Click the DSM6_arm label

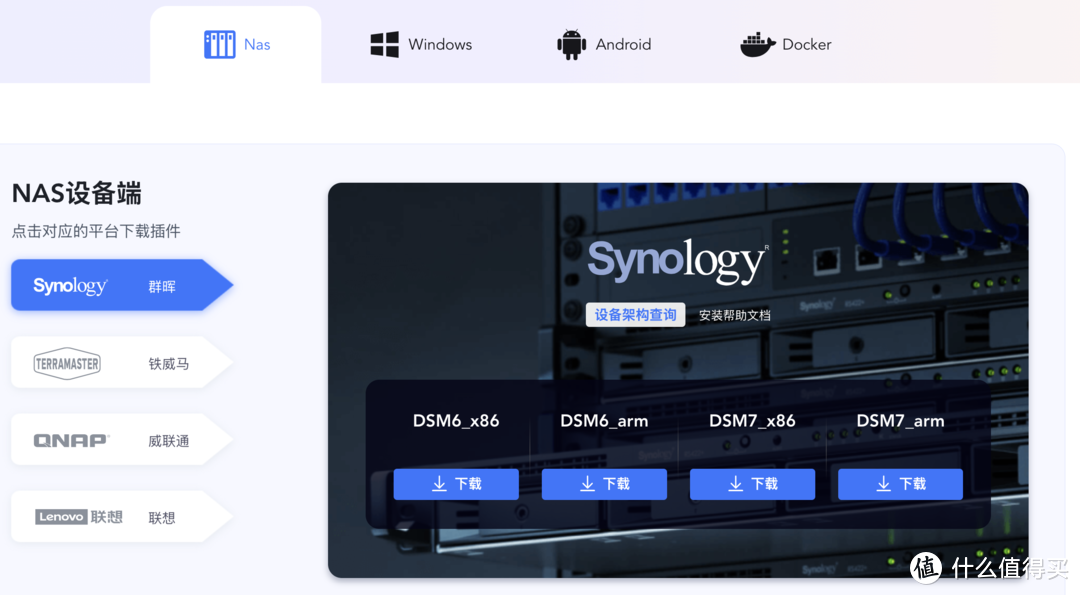pos(604,421)
